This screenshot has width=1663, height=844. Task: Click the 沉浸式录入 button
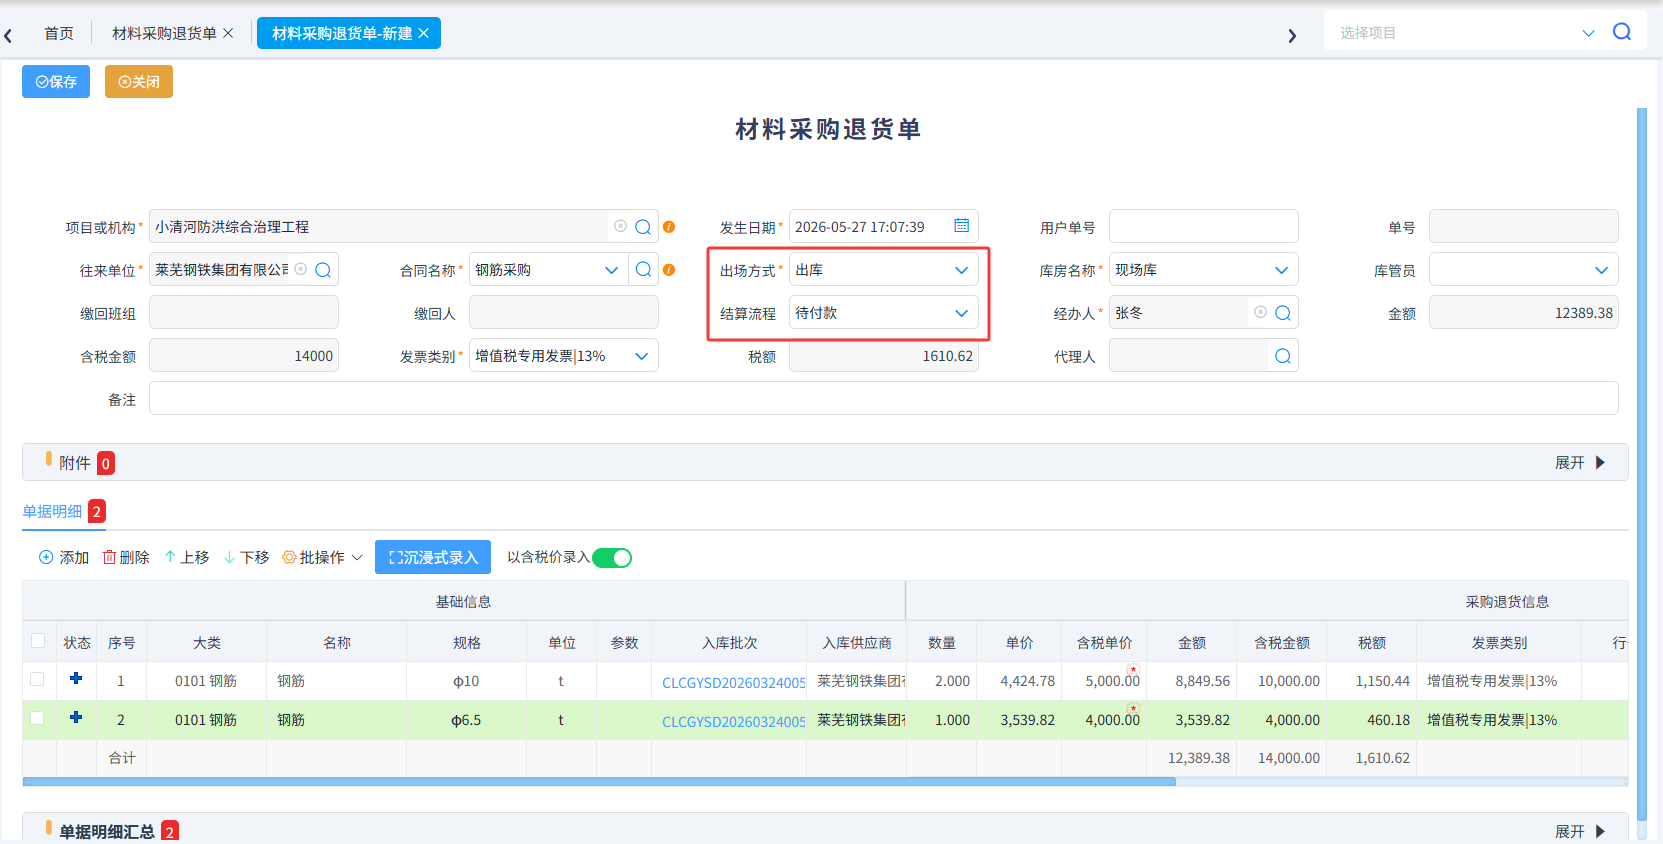(433, 557)
